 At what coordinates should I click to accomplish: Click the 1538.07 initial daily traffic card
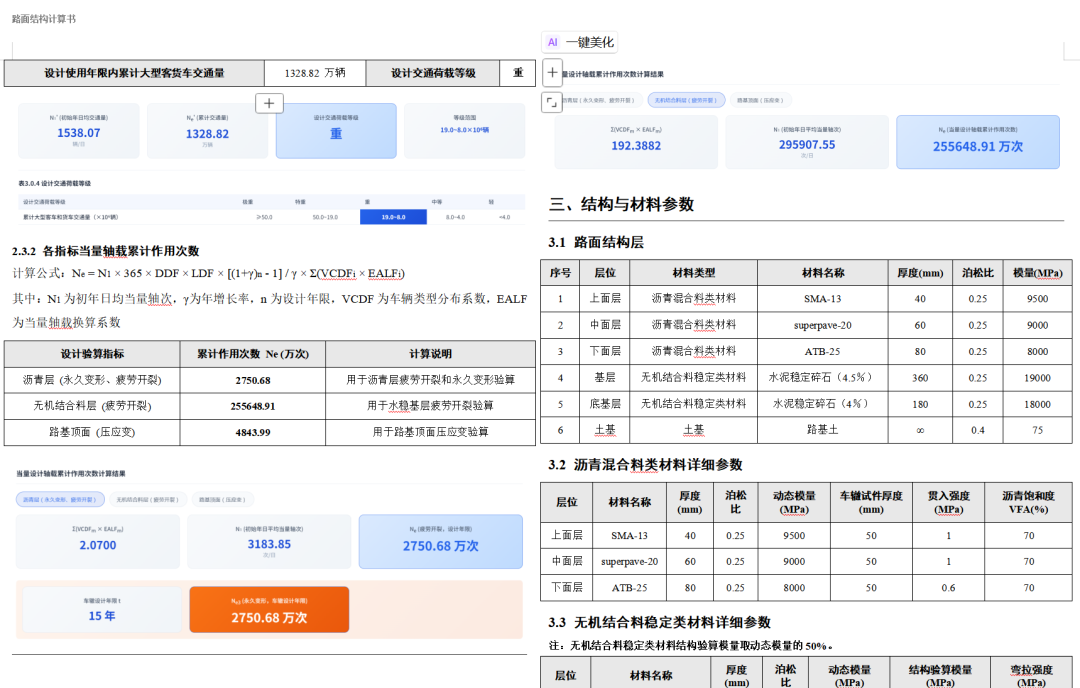tap(79, 131)
